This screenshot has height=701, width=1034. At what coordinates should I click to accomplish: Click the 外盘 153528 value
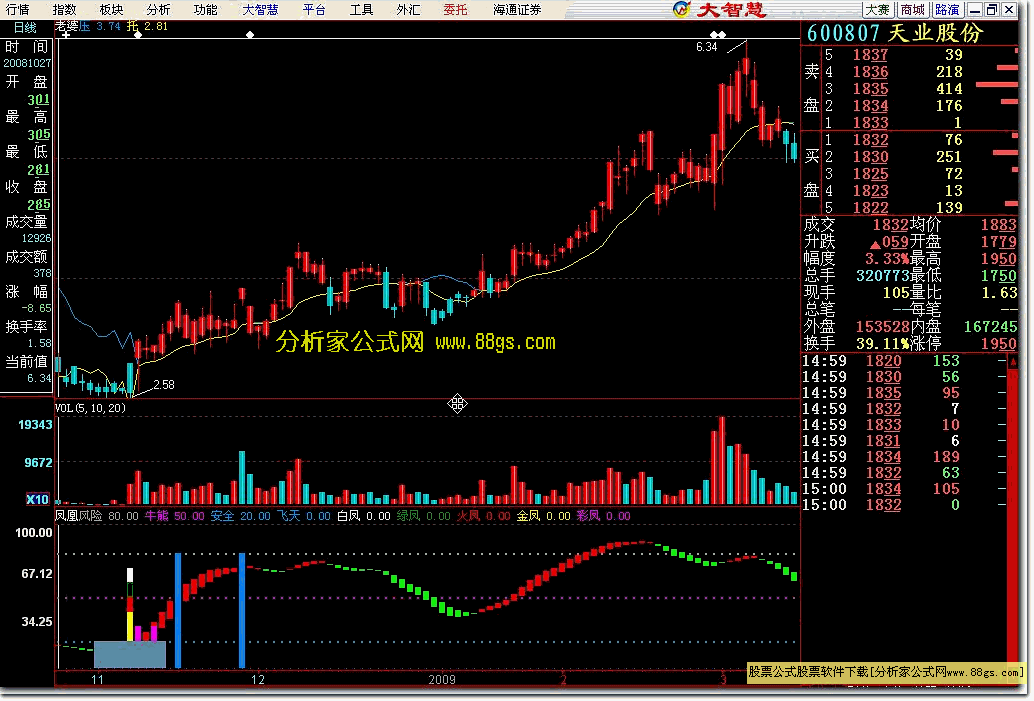(882, 326)
